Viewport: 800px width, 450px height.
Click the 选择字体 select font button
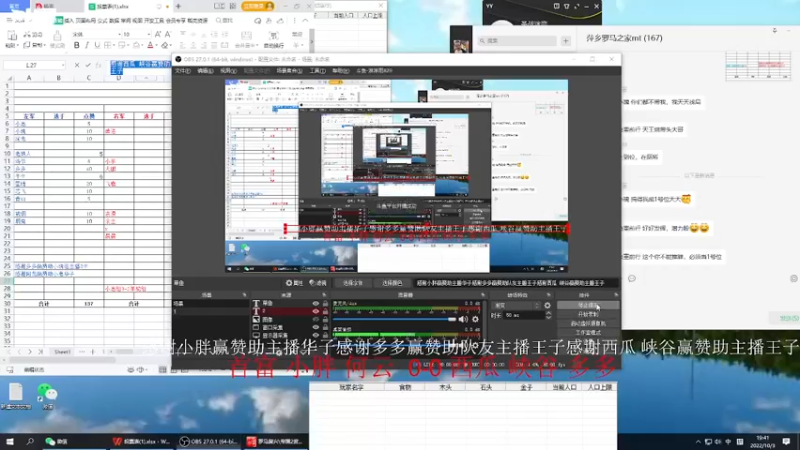353,283
